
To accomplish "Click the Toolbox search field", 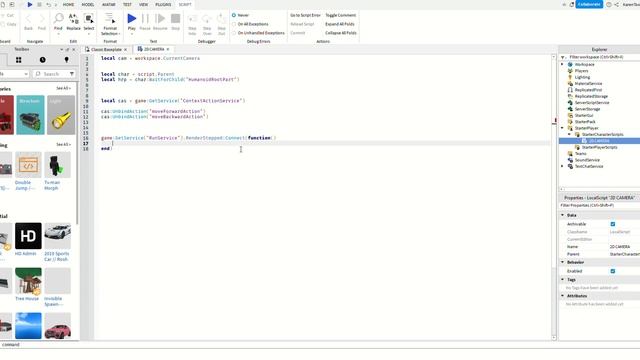I will [x=51, y=74].
